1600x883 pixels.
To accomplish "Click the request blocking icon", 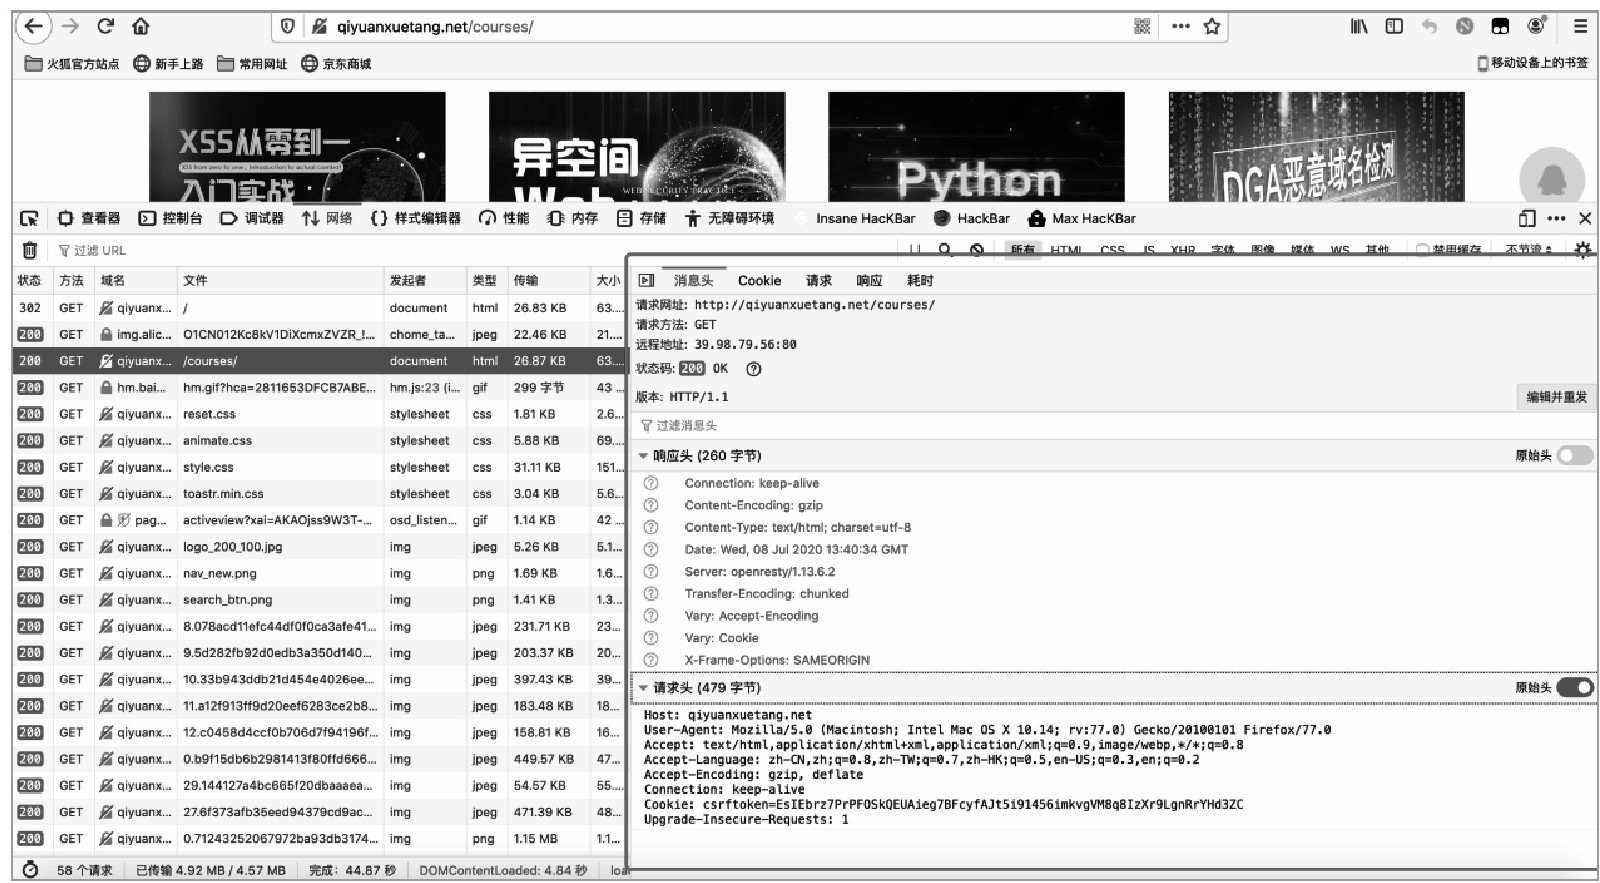I will (x=977, y=250).
